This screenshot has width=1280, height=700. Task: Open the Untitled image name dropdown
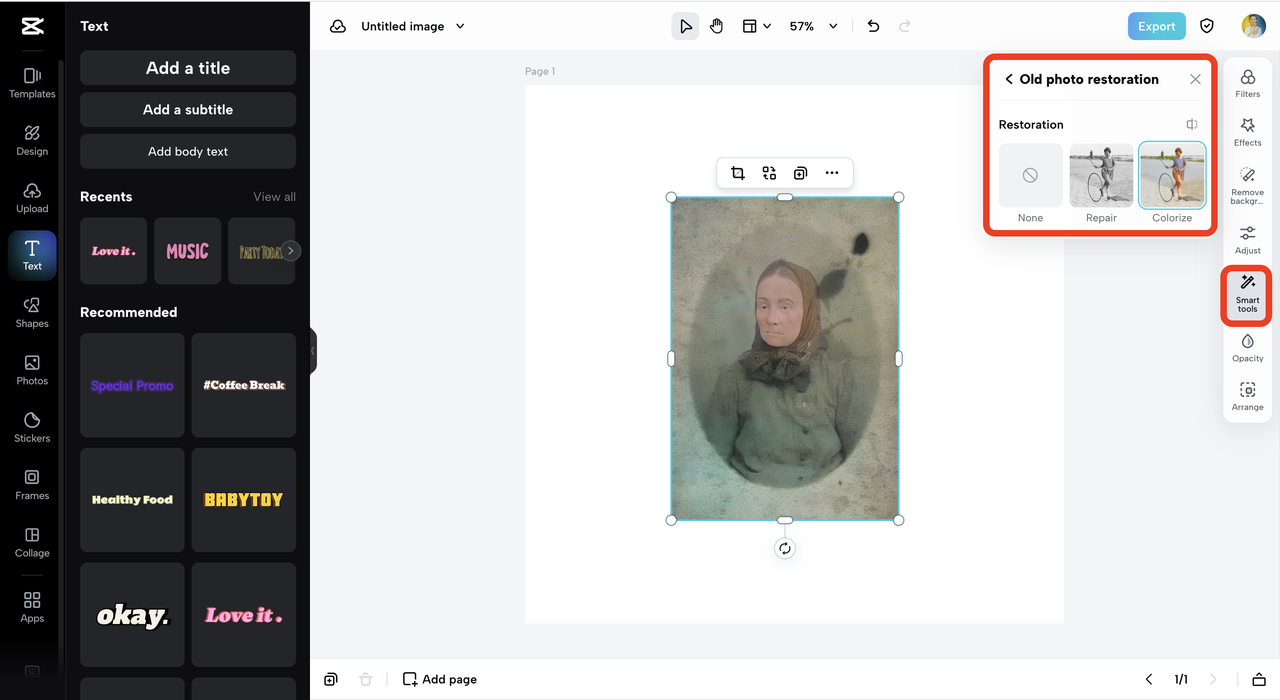(413, 26)
